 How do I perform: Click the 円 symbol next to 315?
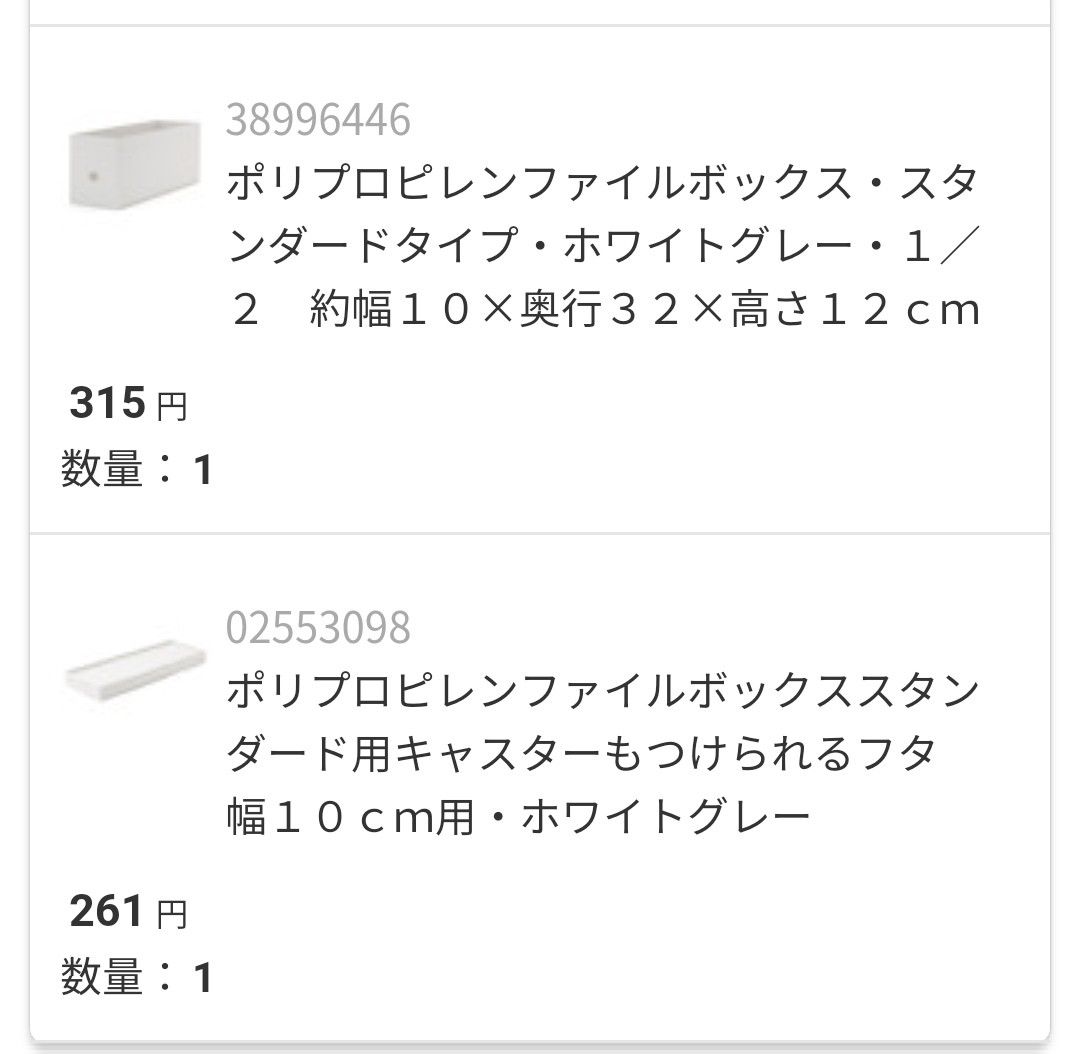click(x=172, y=407)
